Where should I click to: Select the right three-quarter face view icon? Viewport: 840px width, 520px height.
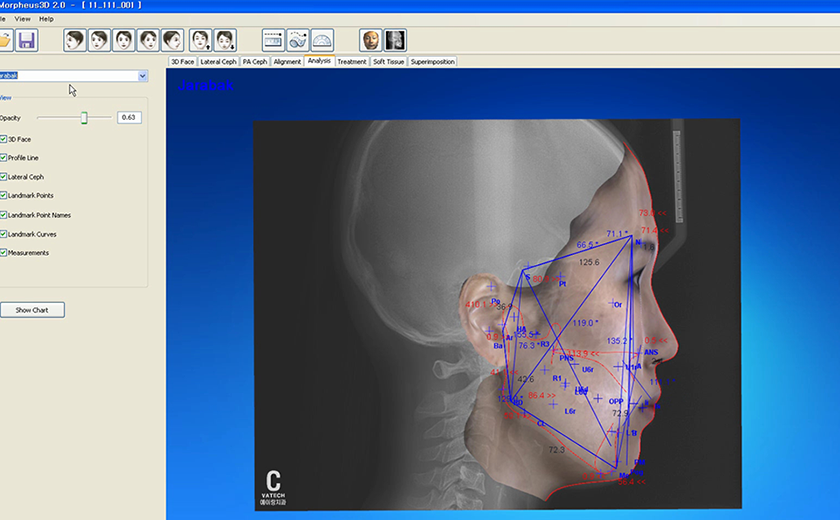(x=148, y=40)
